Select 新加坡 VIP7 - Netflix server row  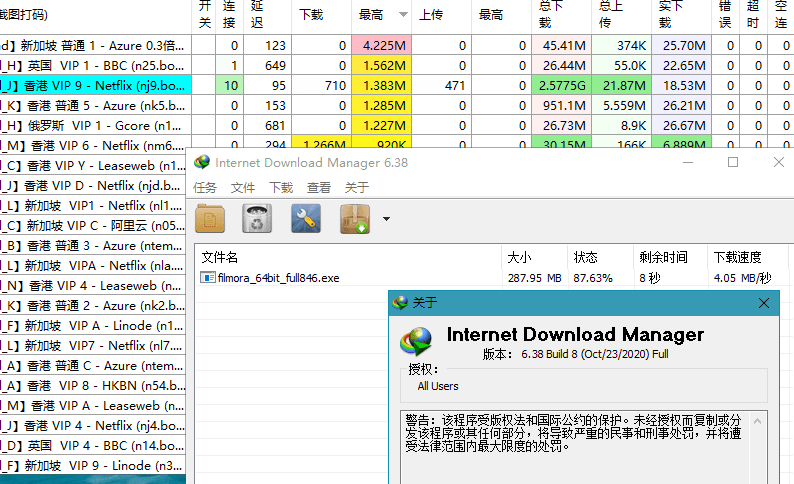[x=93, y=345]
